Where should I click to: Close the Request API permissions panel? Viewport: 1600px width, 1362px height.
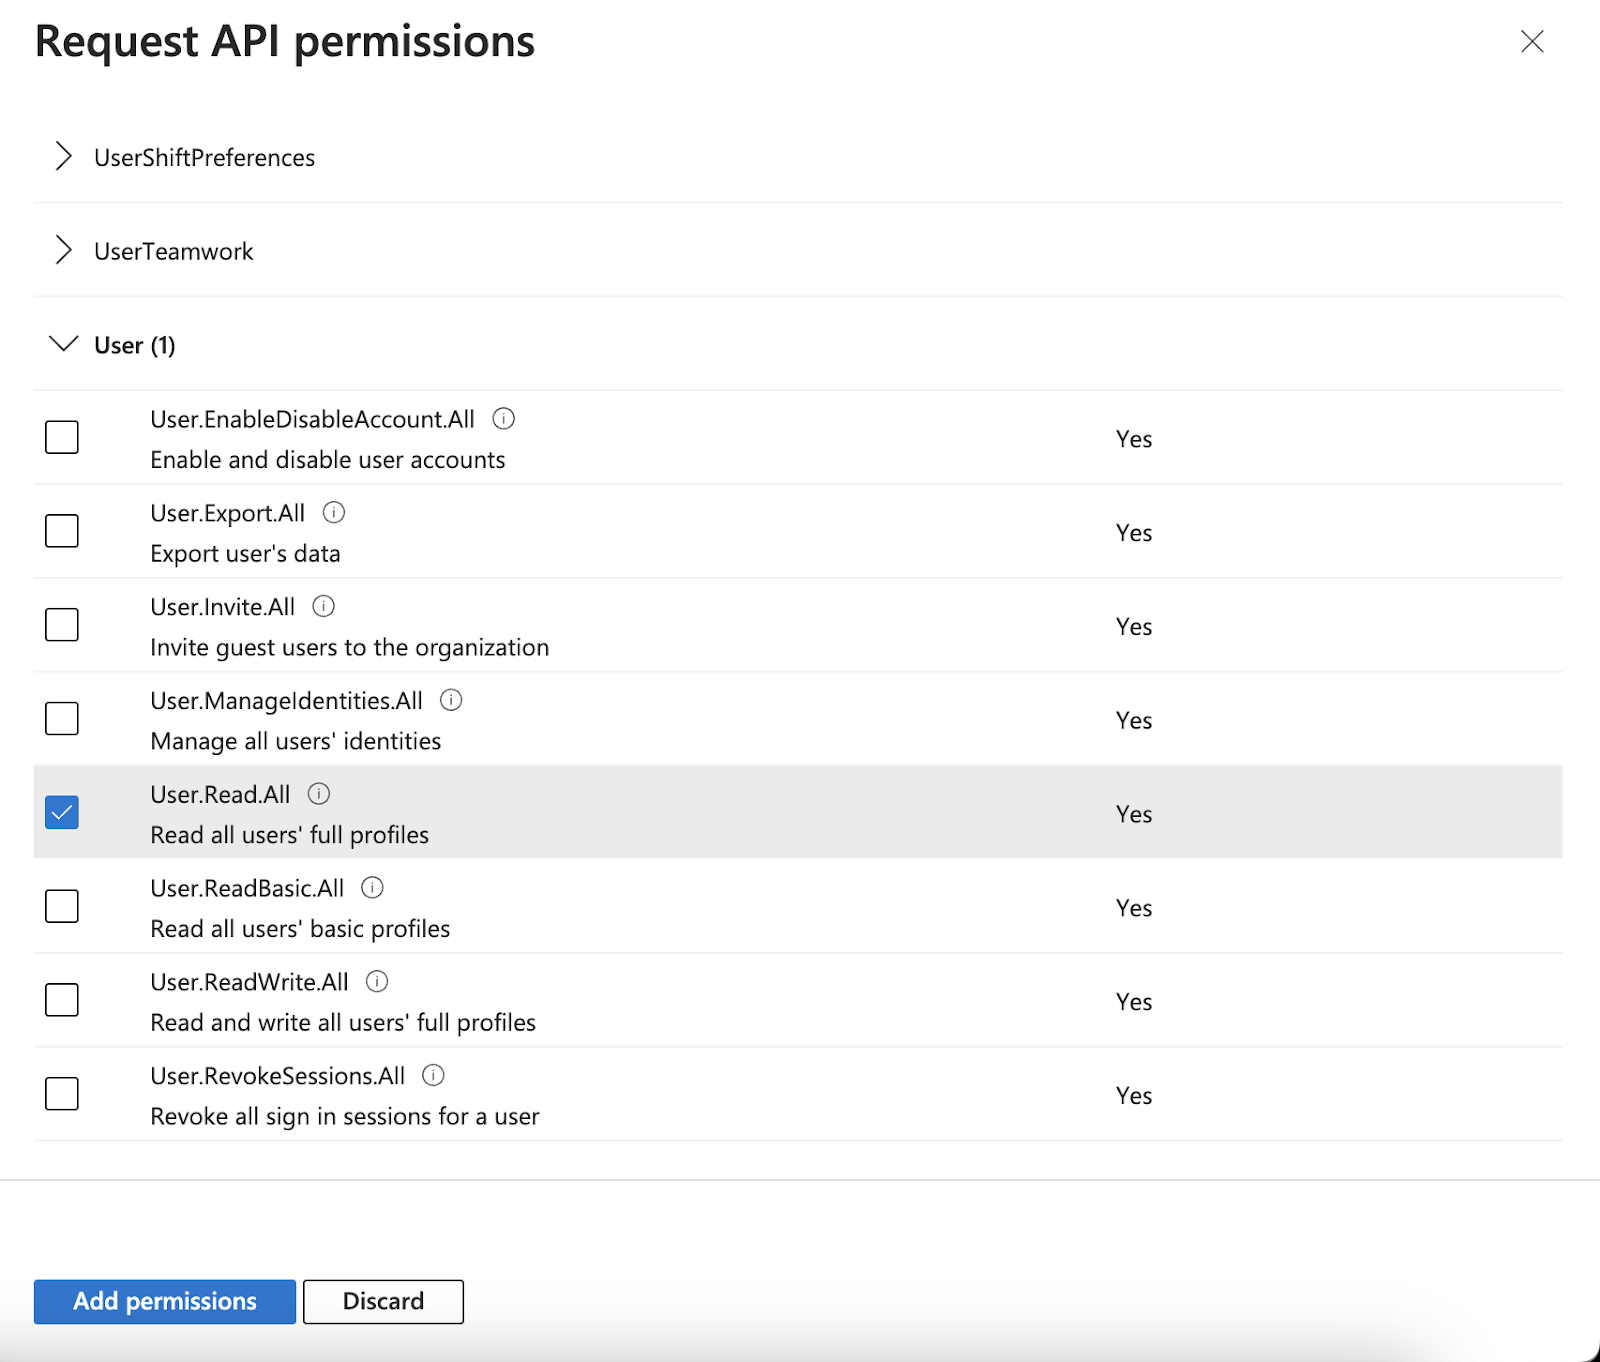pos(1532,42)
